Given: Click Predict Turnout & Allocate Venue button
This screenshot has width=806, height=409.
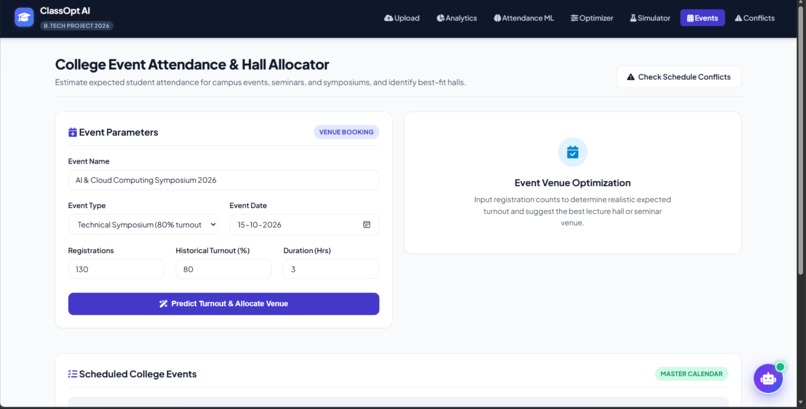Looking at the screenshot, I should click(x=224, y=304).
